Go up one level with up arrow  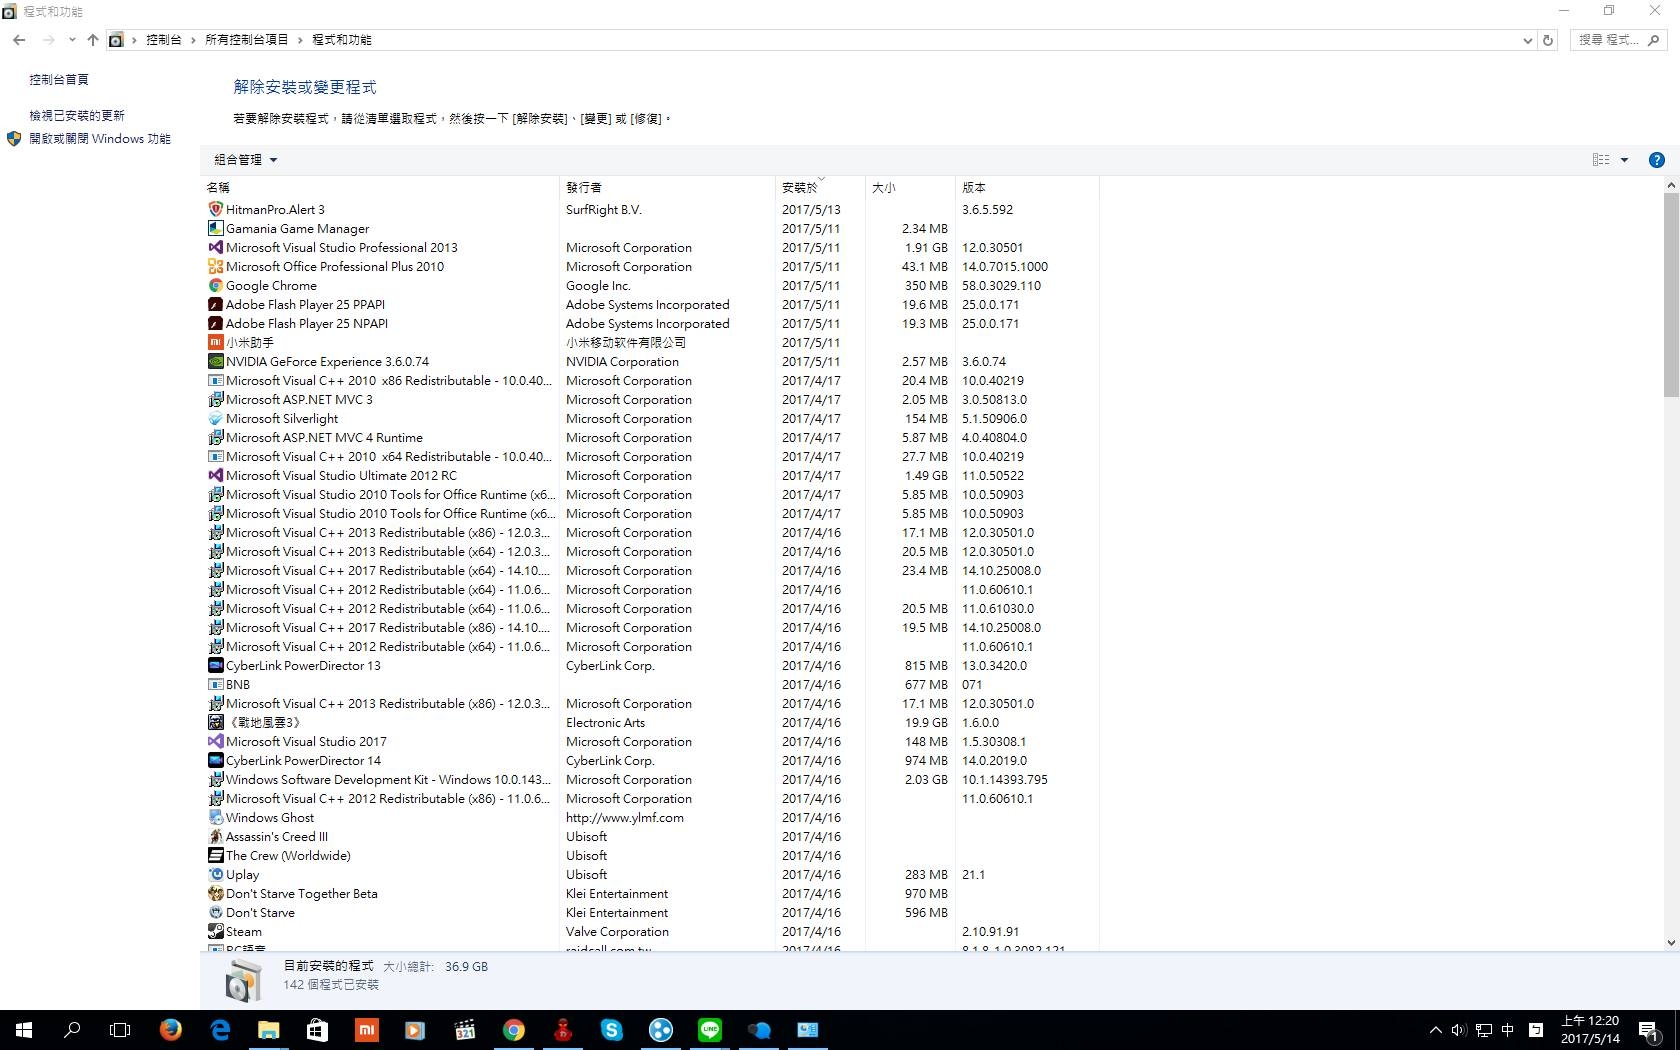click(x=93, y=40)
